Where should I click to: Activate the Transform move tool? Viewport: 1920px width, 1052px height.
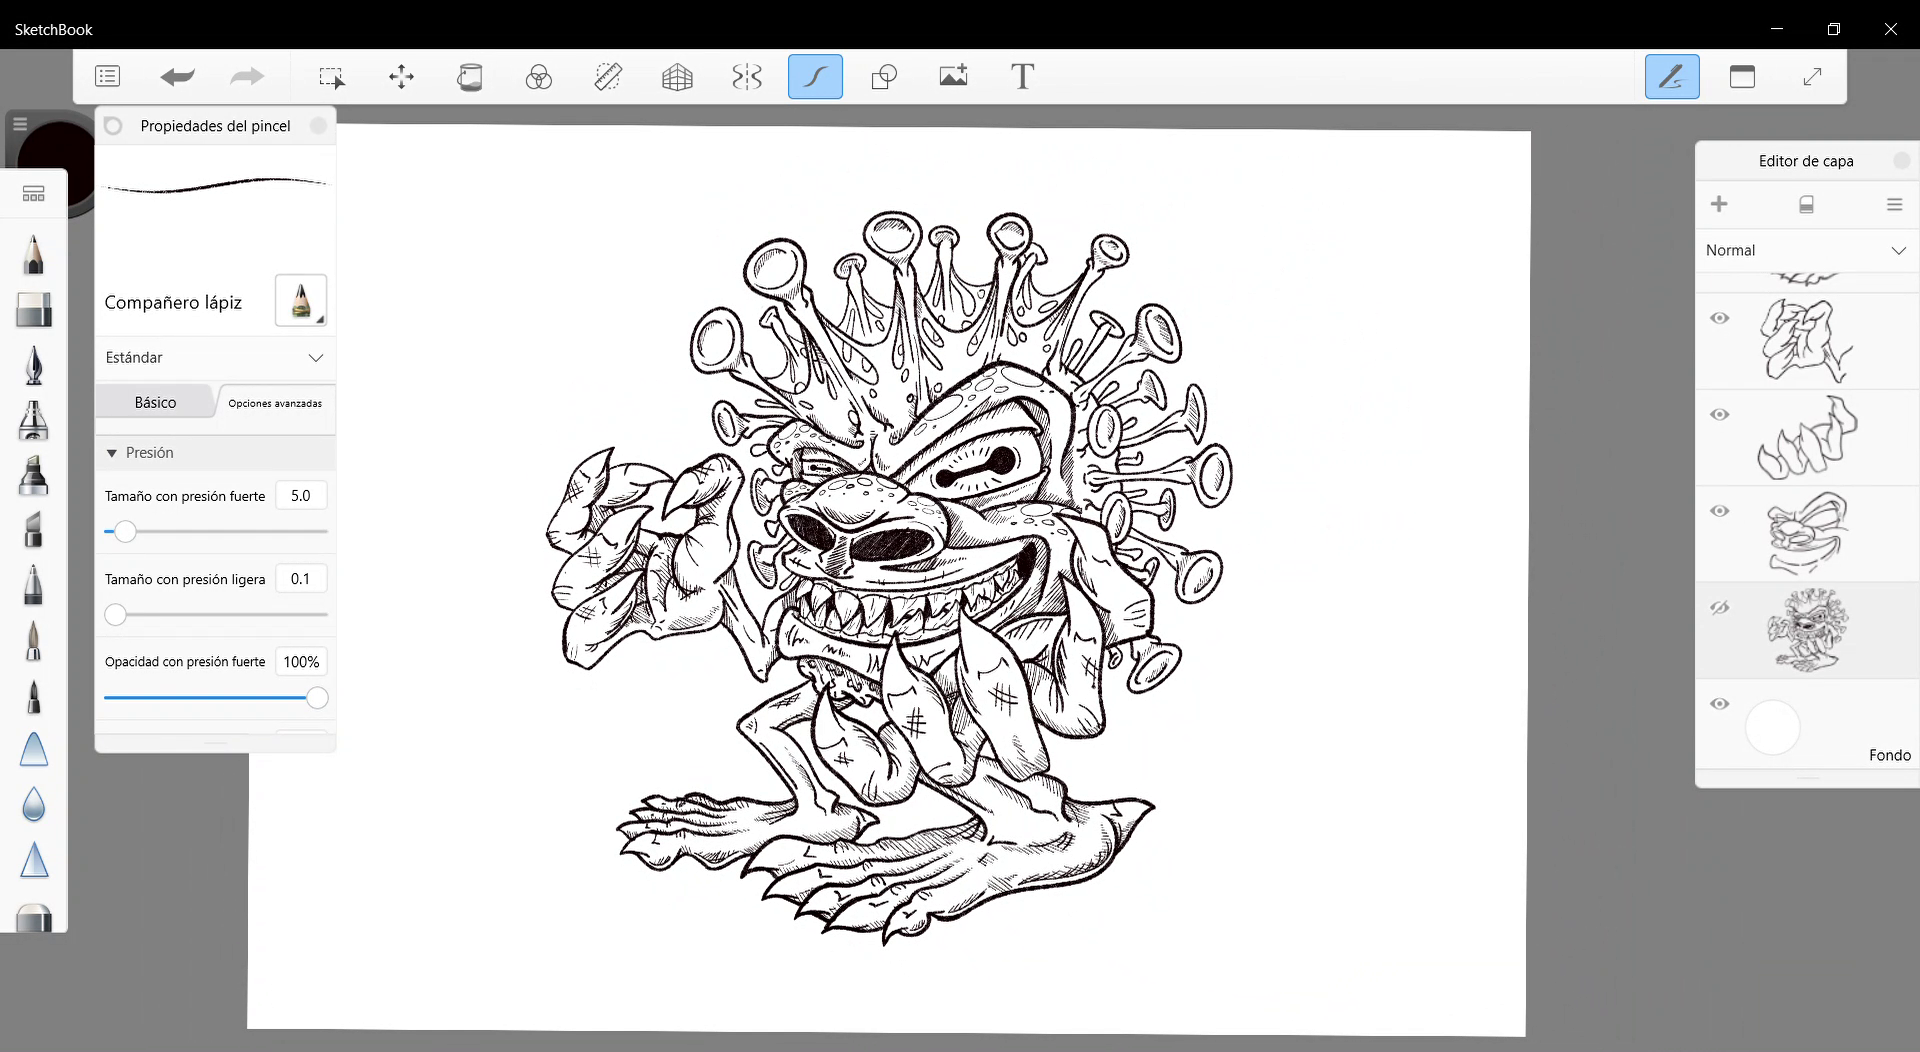401,77
